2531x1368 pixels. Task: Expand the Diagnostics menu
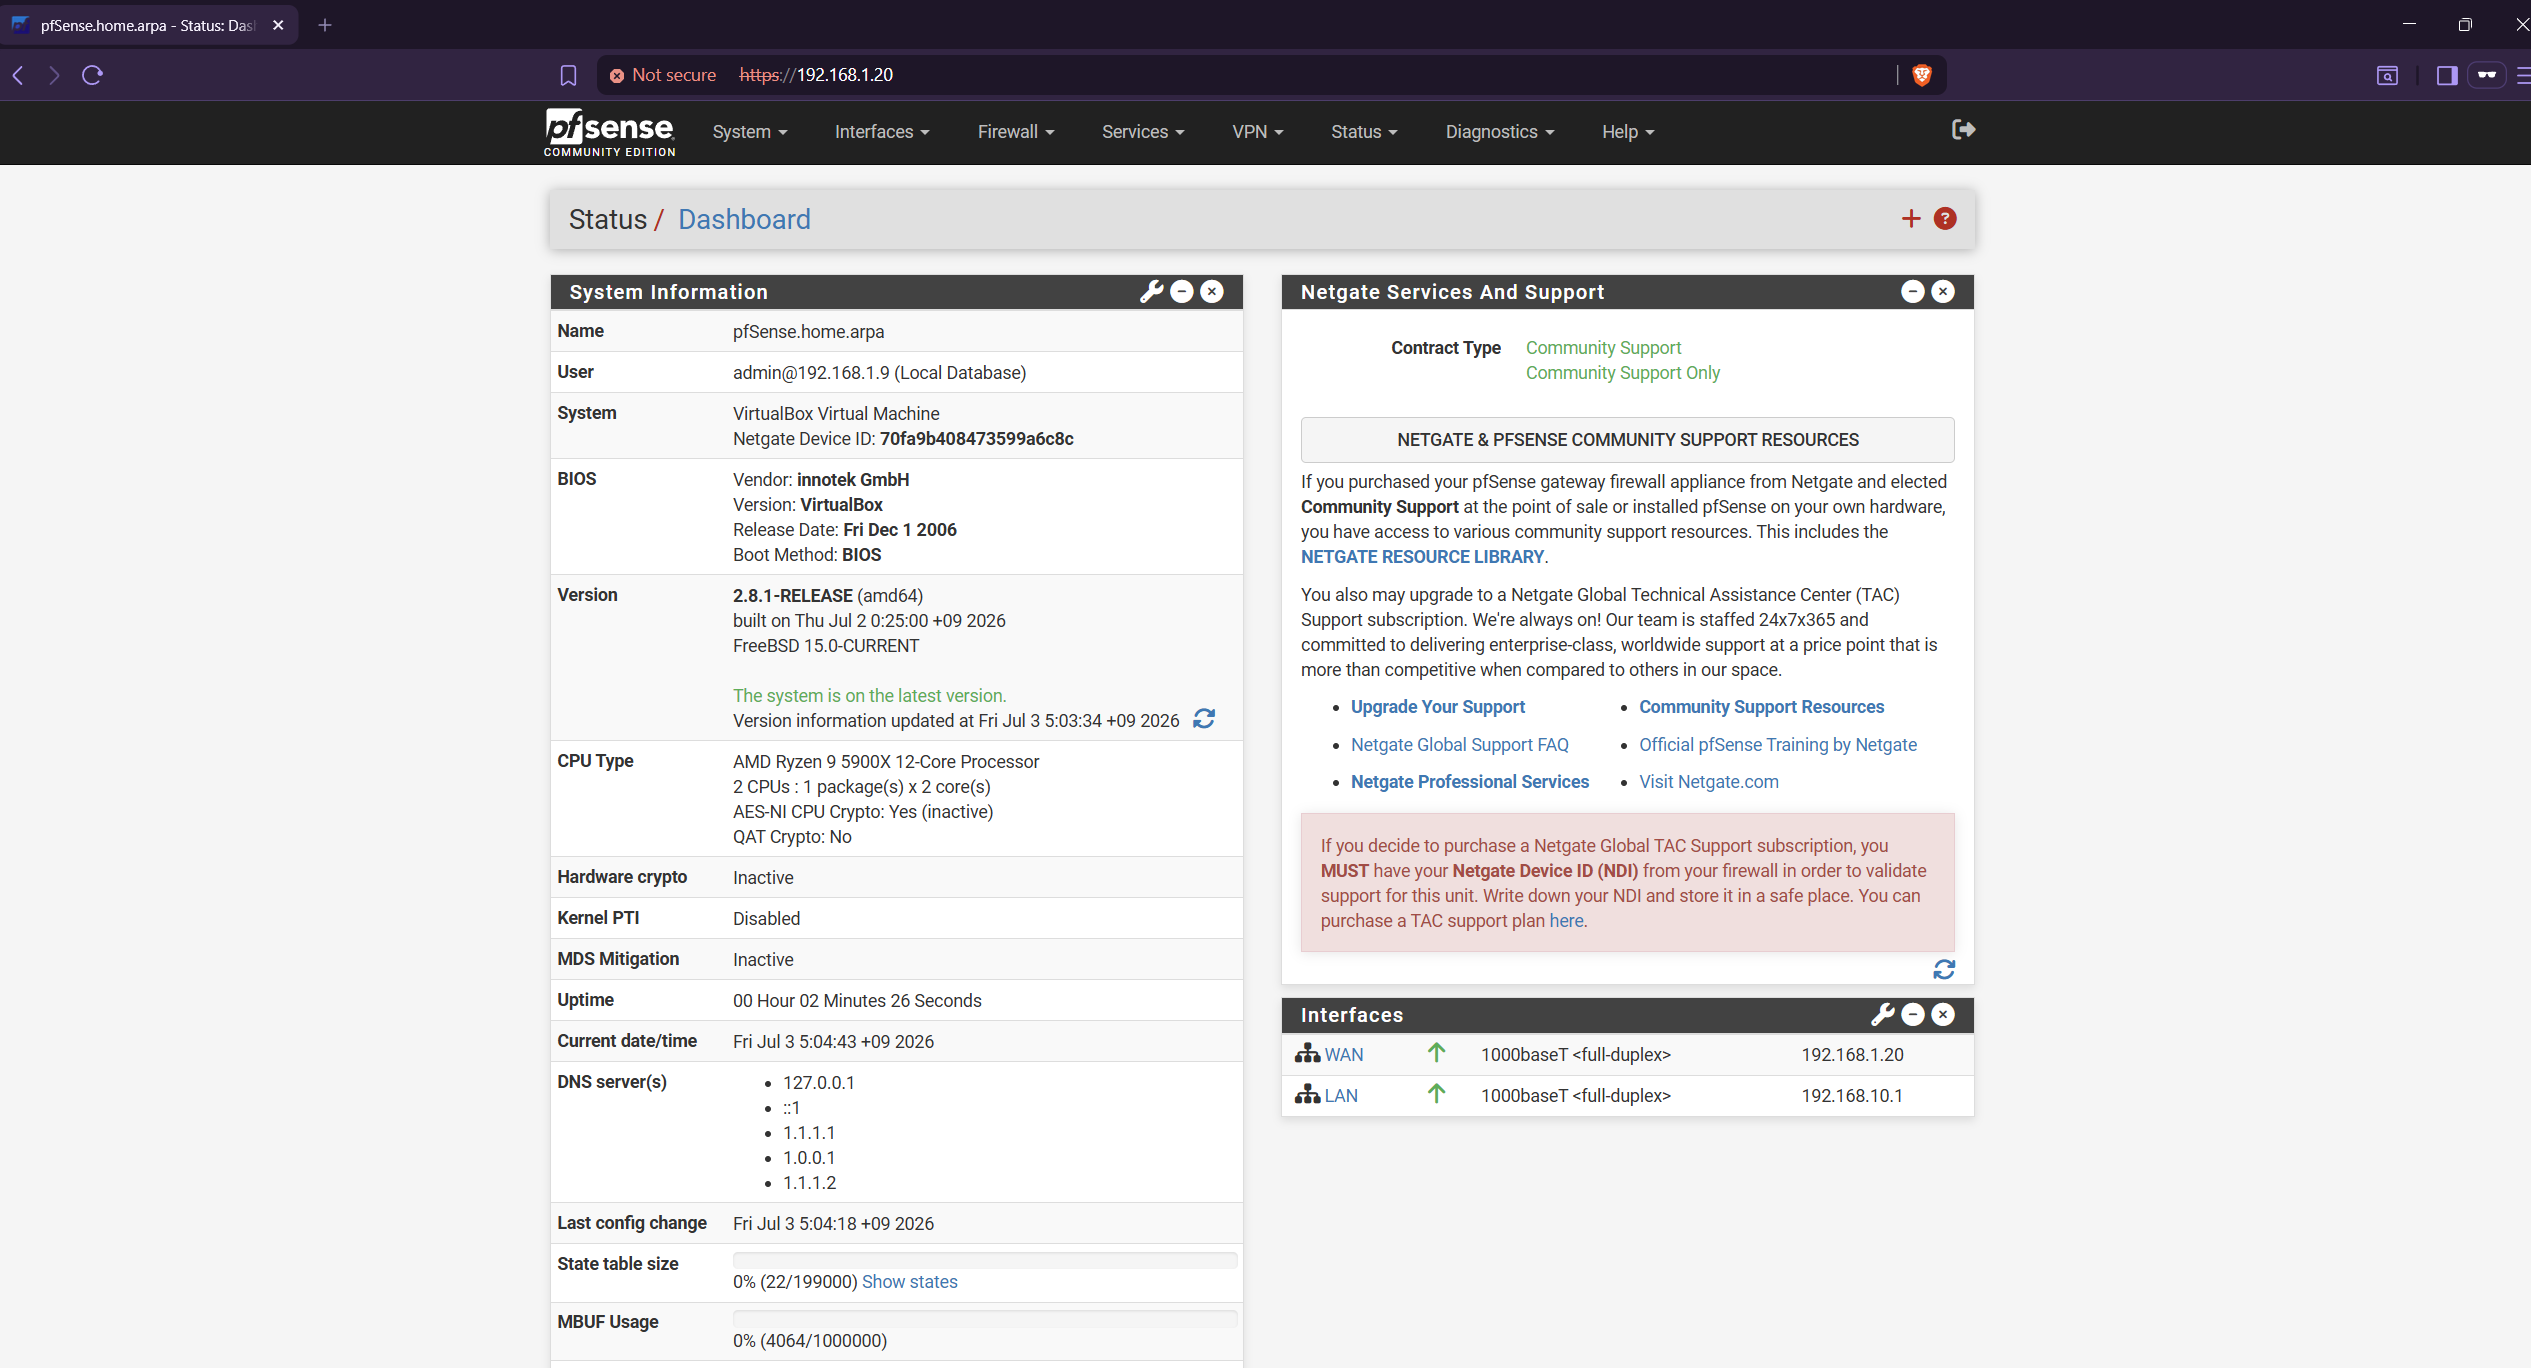point(1500,132)
